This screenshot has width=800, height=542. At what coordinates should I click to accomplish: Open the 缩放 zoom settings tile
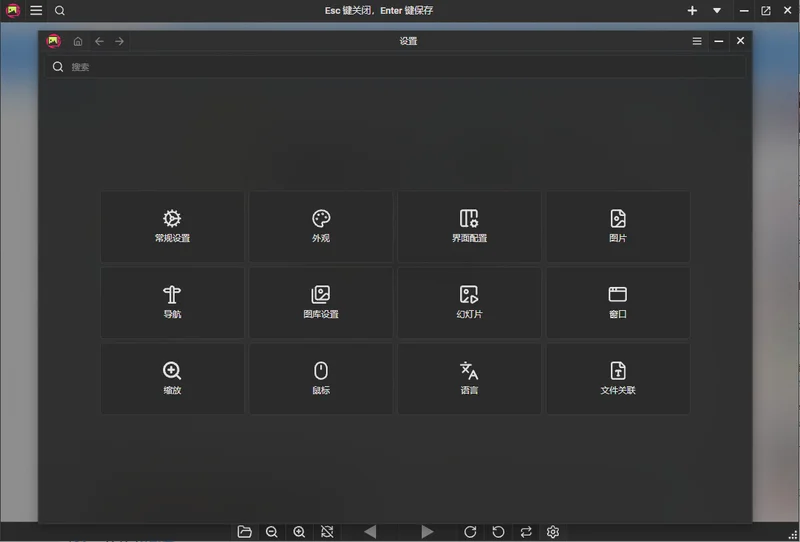point(172,379)
